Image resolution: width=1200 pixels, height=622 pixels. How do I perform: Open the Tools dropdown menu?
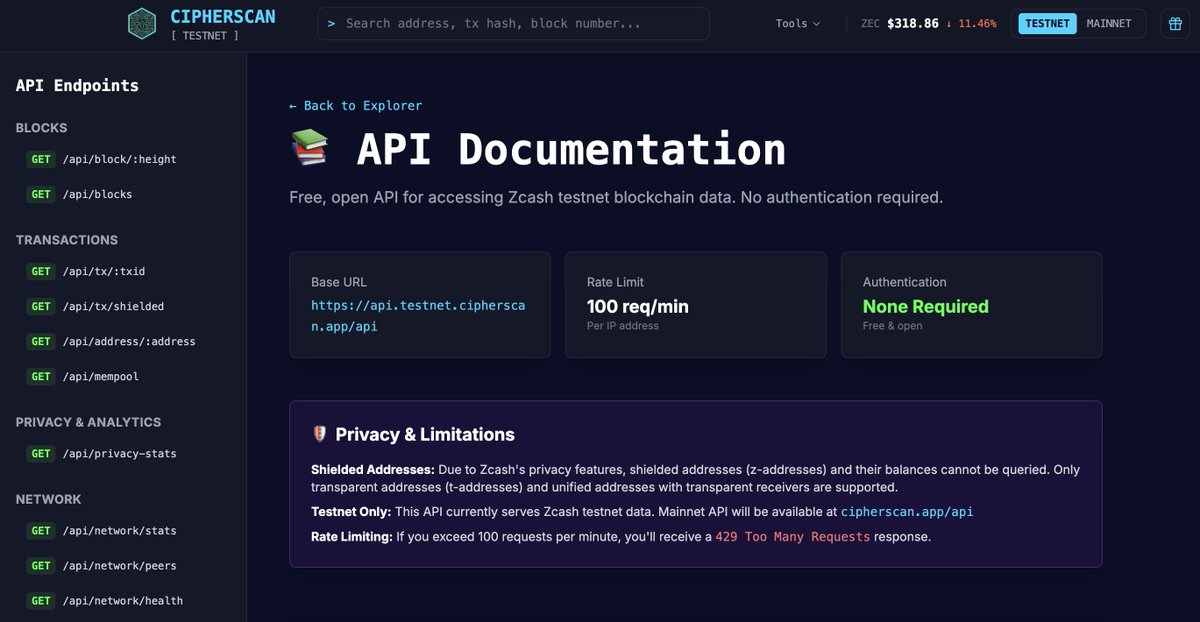pos(797,23)
